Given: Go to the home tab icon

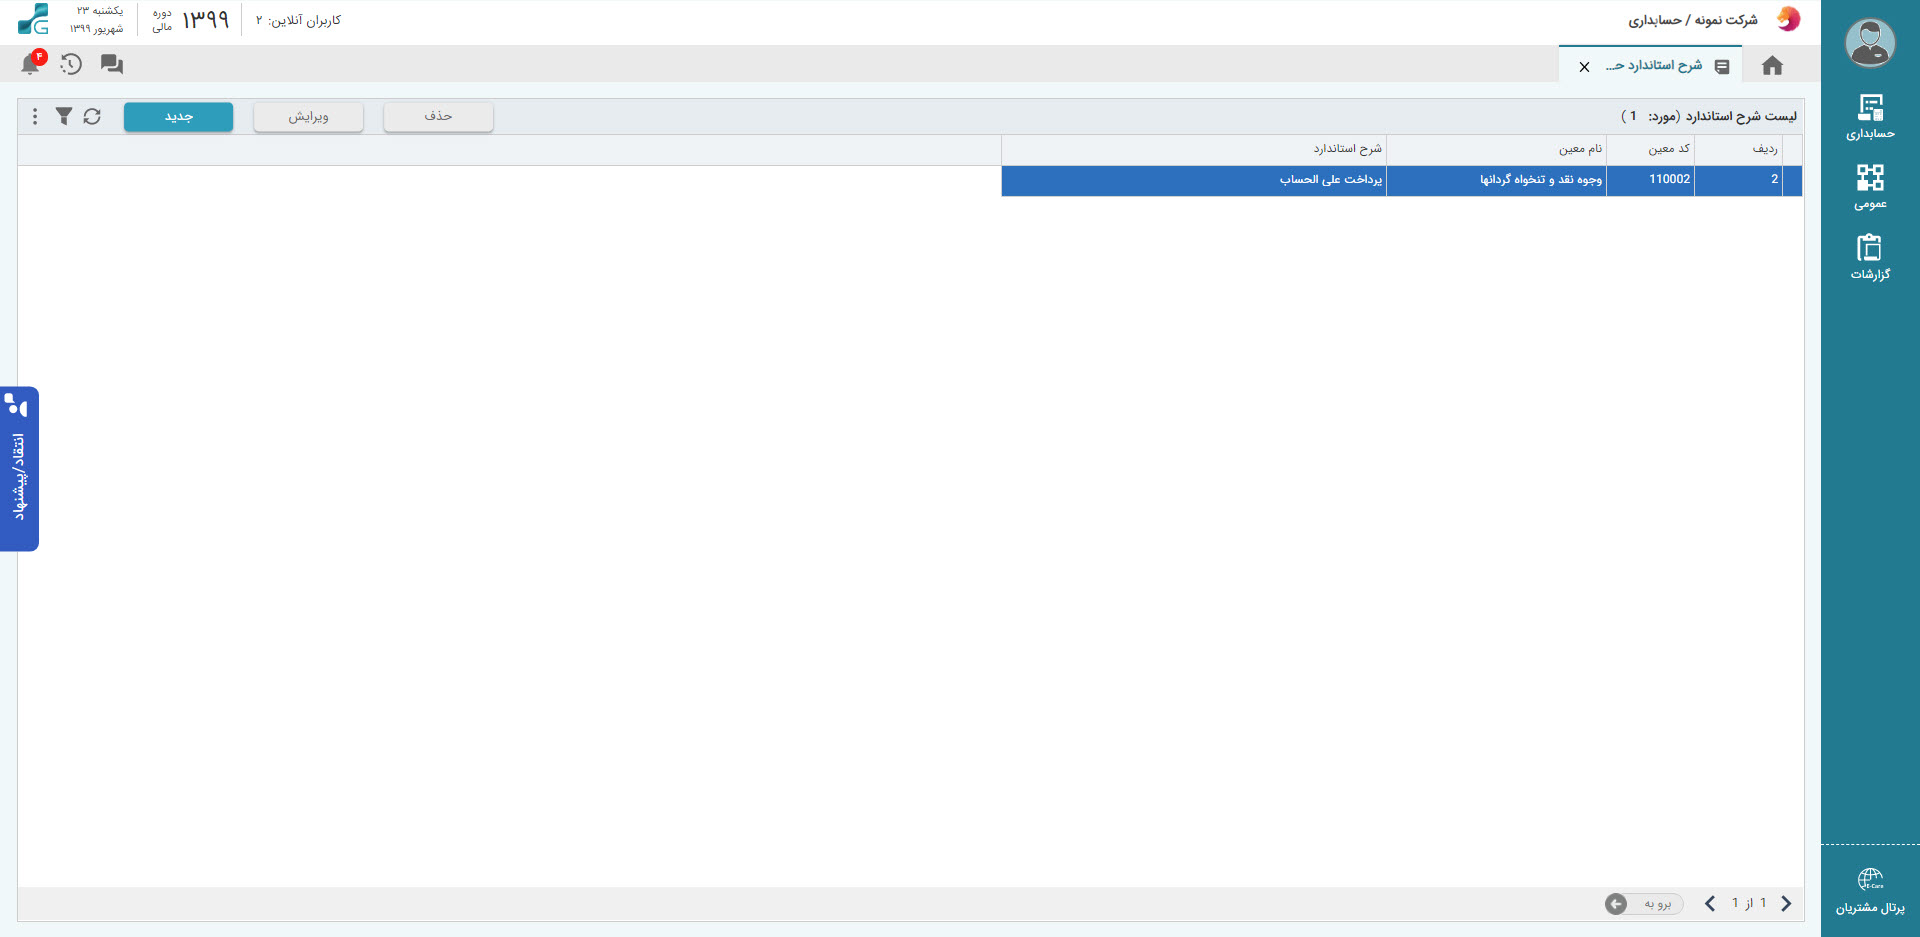Looking at the screenshot, I should click(1772, 66).
